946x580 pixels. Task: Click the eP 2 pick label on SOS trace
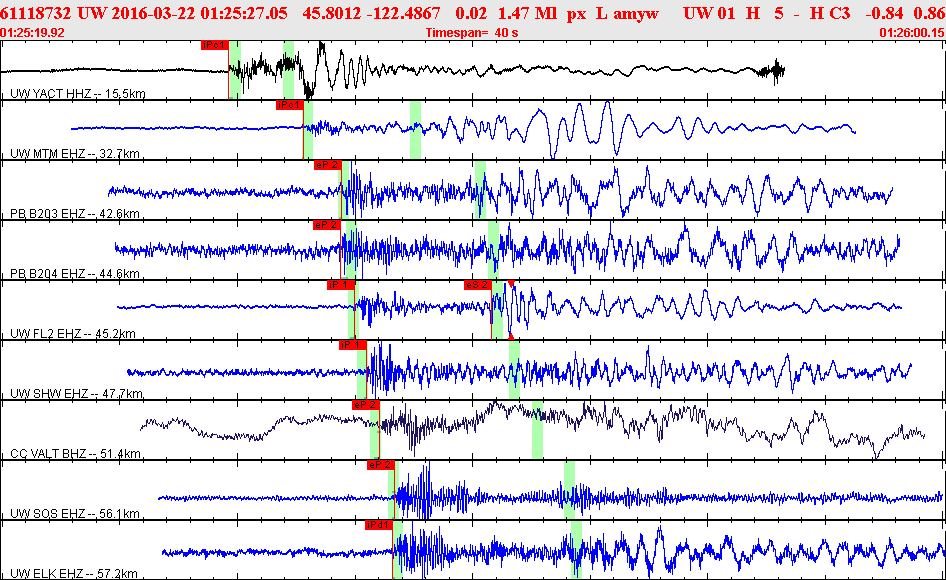380,465
